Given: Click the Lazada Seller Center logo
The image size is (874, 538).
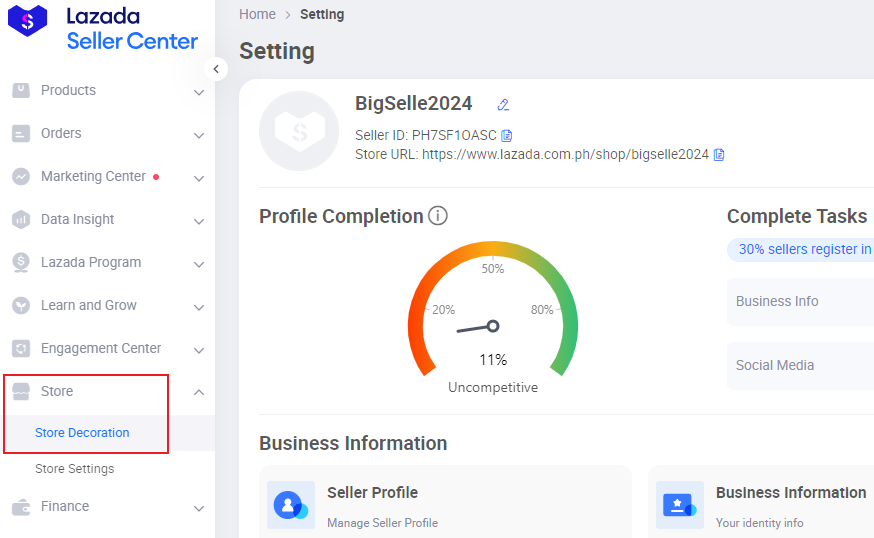Looking at the screenshot, I should pyautogui.click(x=103, y=28).
